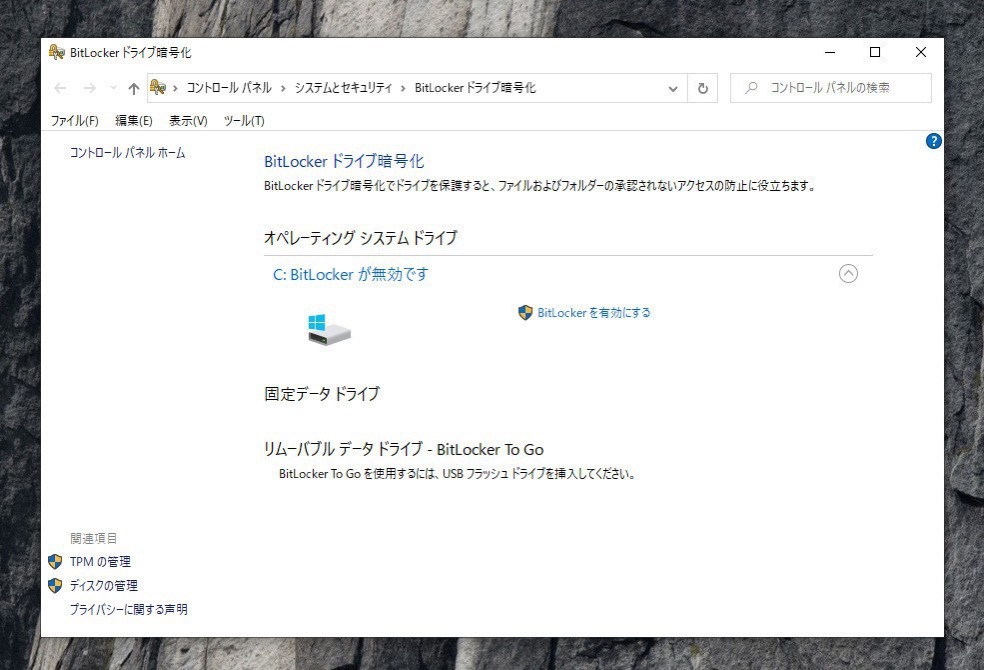The height and width of the screenshot is (670, 984).
Task: Click the BitLocker key icon in the address bar
Action: tap(158, 88)
